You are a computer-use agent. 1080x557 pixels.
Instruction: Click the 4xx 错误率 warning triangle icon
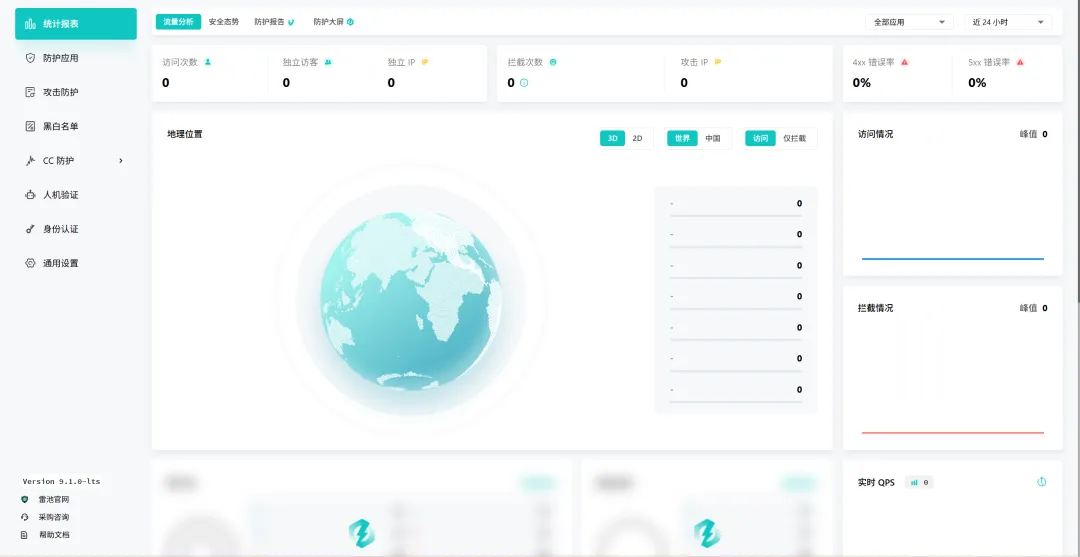[x=904, y=62]
